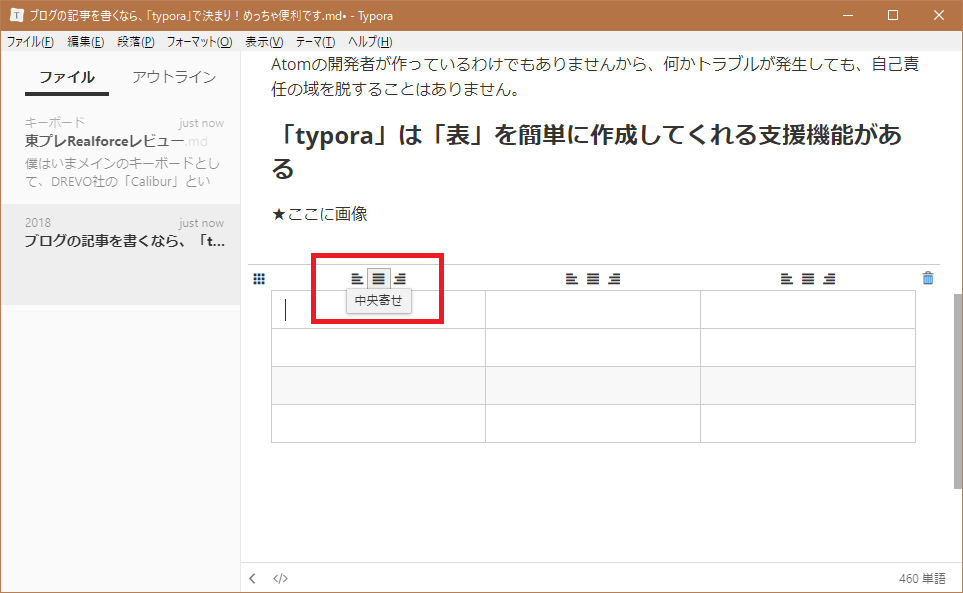The image size is (963, 593).
Task: Select the ブログの記事を書くなら file entry
Action: coord(121,254)
